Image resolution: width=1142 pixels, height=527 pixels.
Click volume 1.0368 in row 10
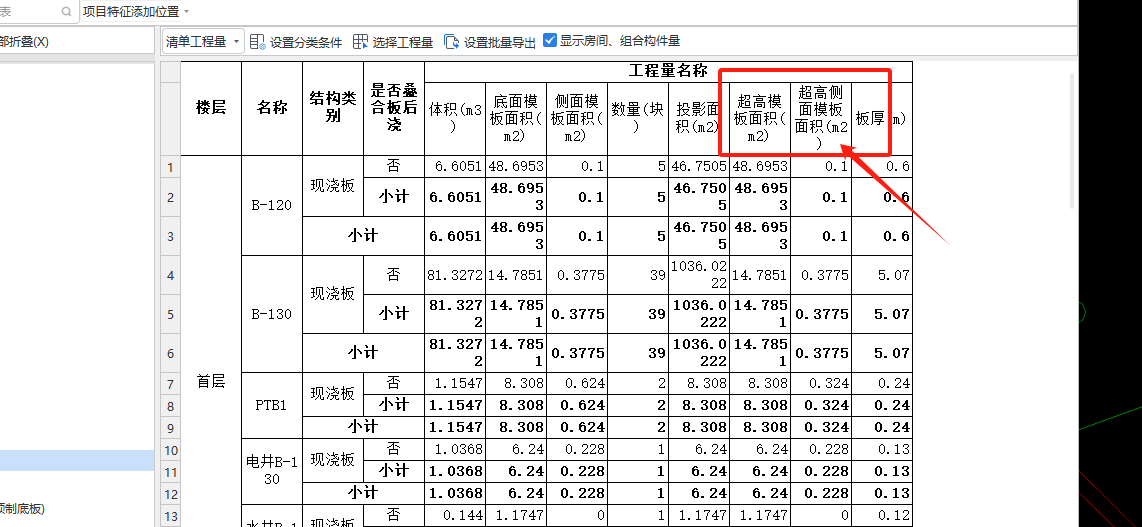455,450
